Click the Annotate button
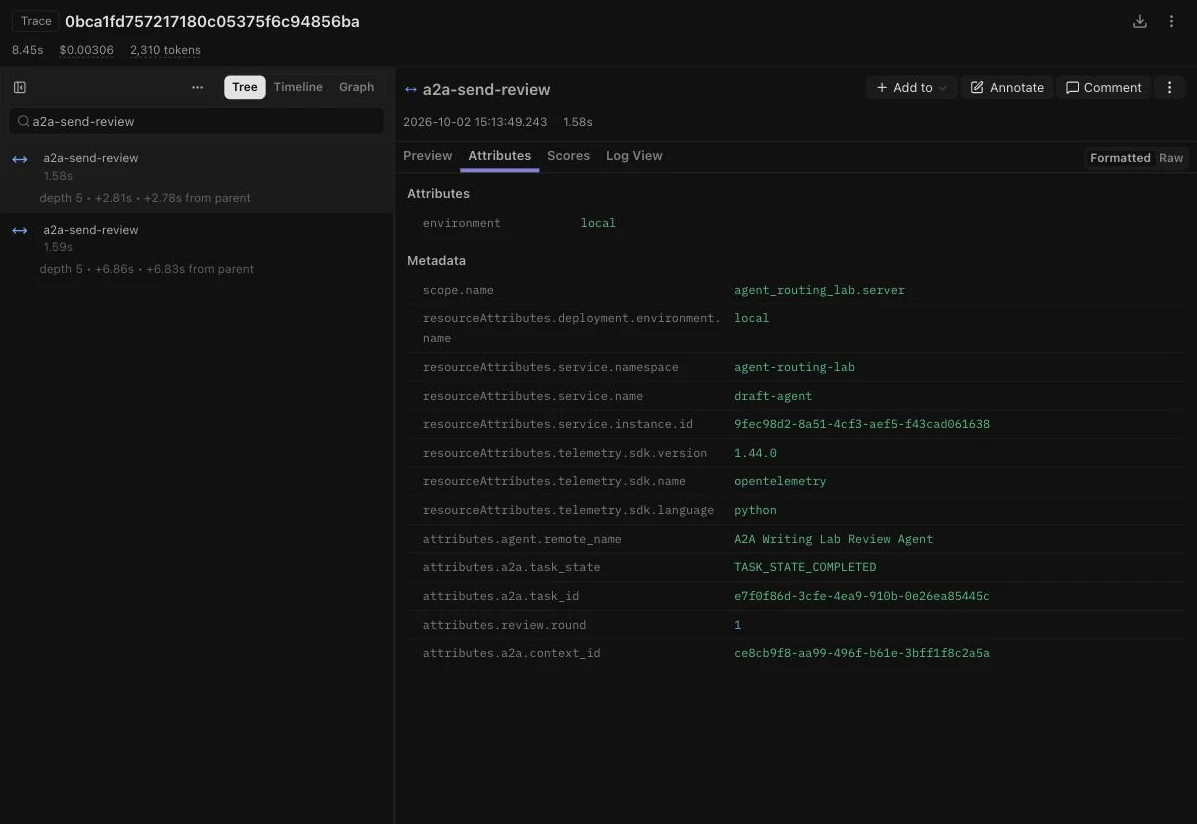This screenshot has height=824, width=1197. point(1007,87)
